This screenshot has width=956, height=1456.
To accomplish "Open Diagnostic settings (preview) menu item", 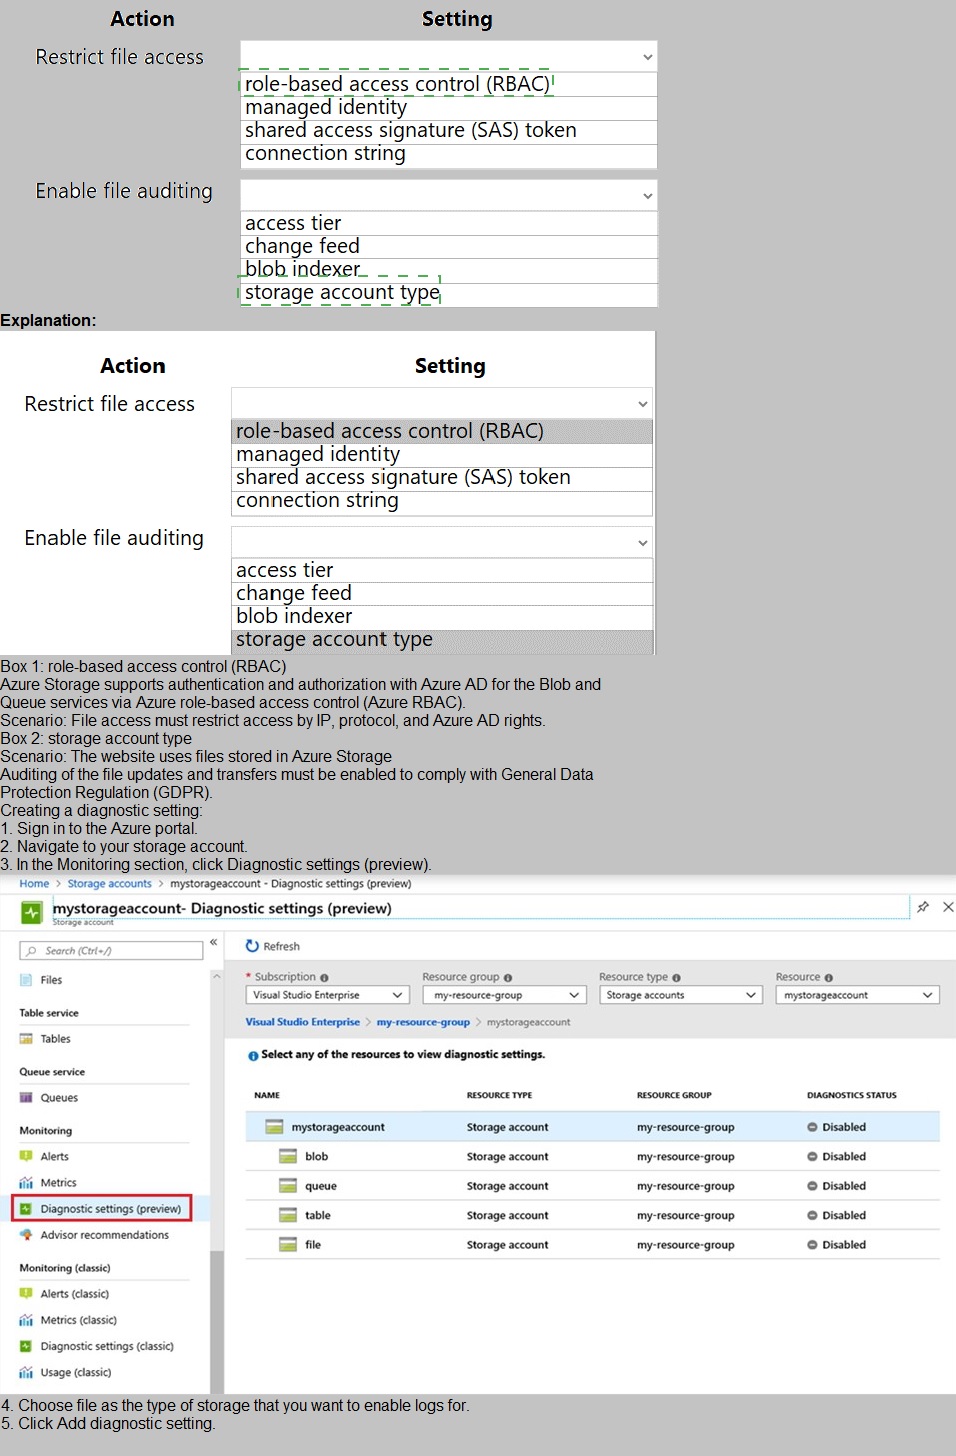I will click(x=110, y=1209).
